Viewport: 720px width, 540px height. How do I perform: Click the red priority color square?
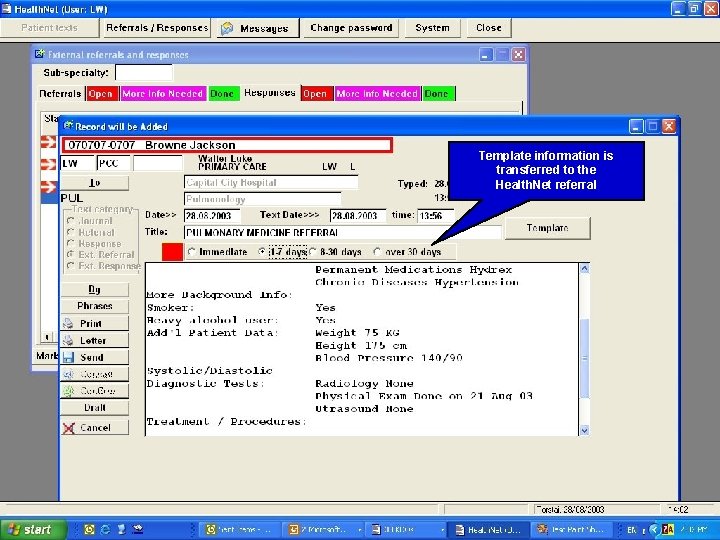pyautogui.click(x=173, y=252)
